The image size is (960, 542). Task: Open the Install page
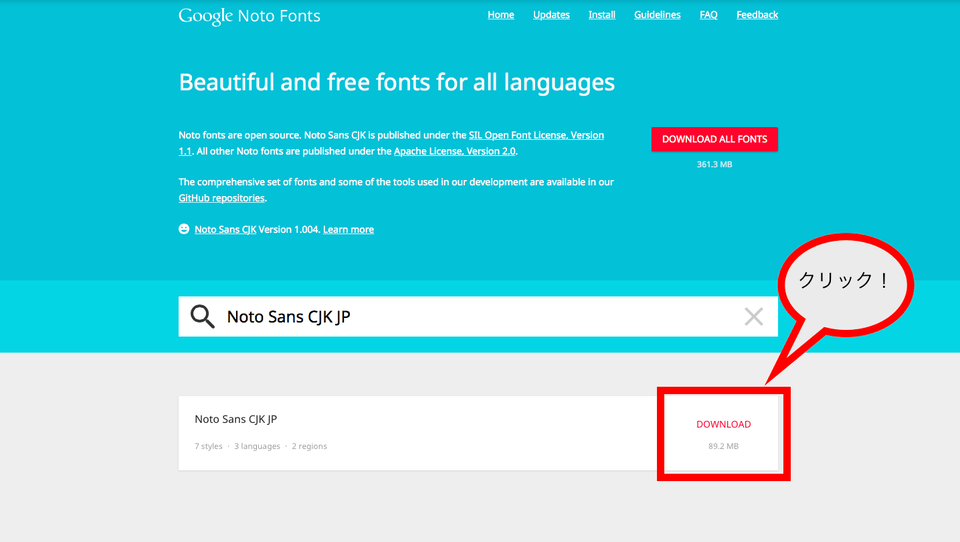602,15
